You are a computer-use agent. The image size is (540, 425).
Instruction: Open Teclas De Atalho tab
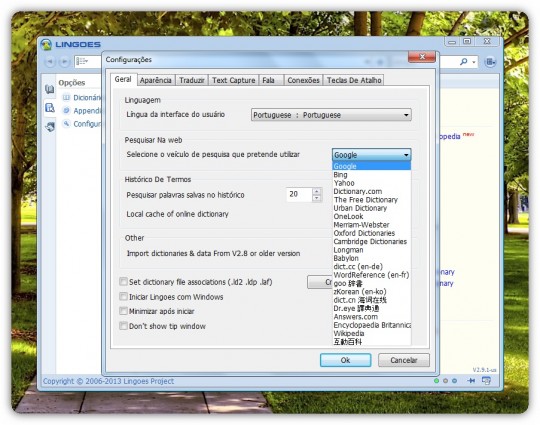click(354, 80)
